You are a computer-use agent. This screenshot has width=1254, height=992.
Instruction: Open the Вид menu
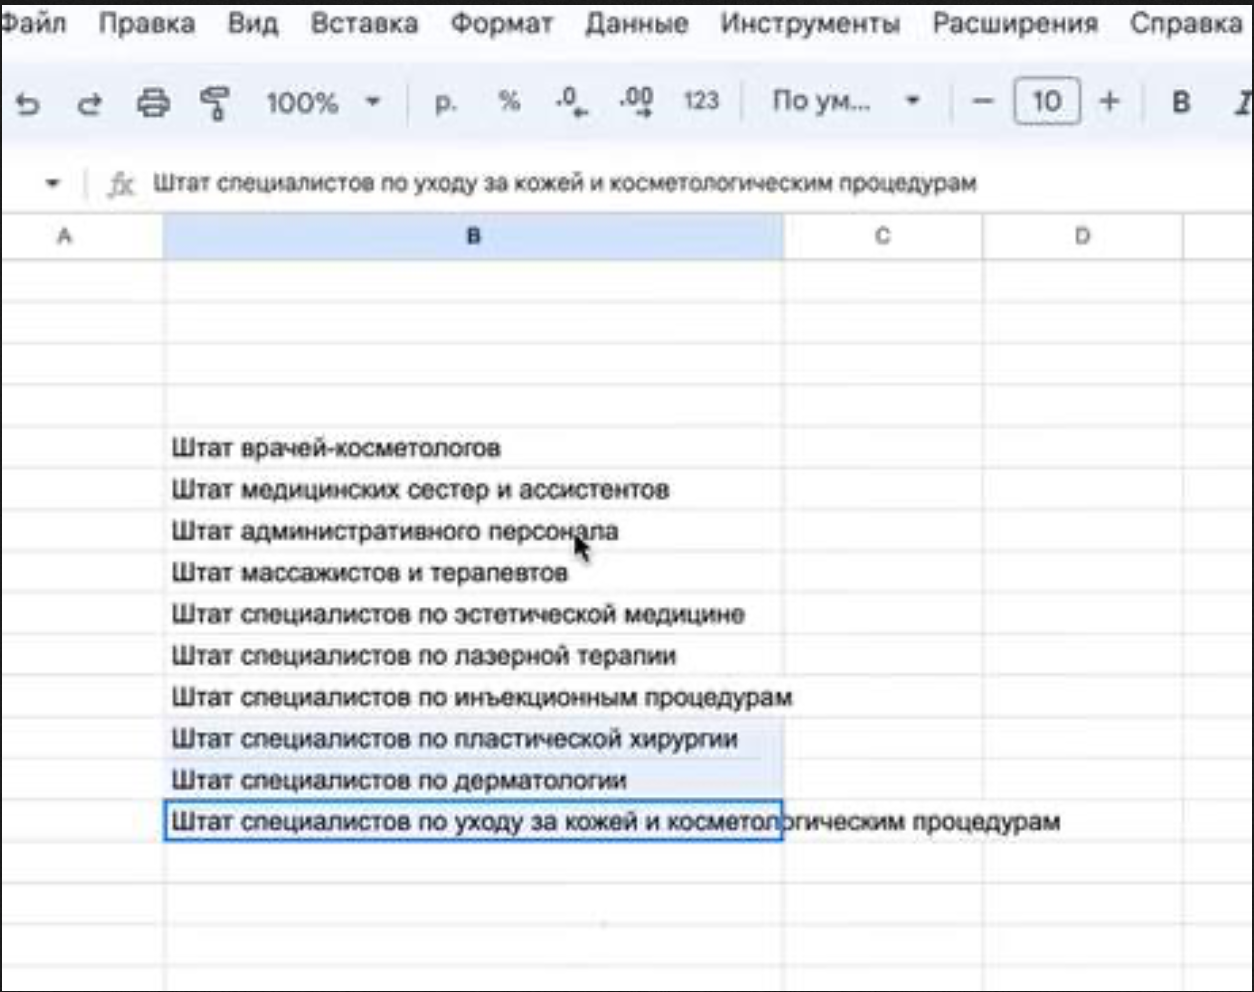[x=253, y=24]
